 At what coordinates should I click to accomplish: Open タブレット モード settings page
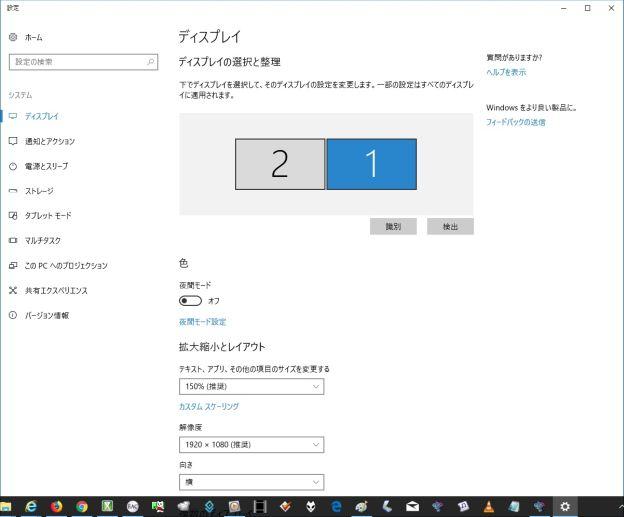click(48, 216)
